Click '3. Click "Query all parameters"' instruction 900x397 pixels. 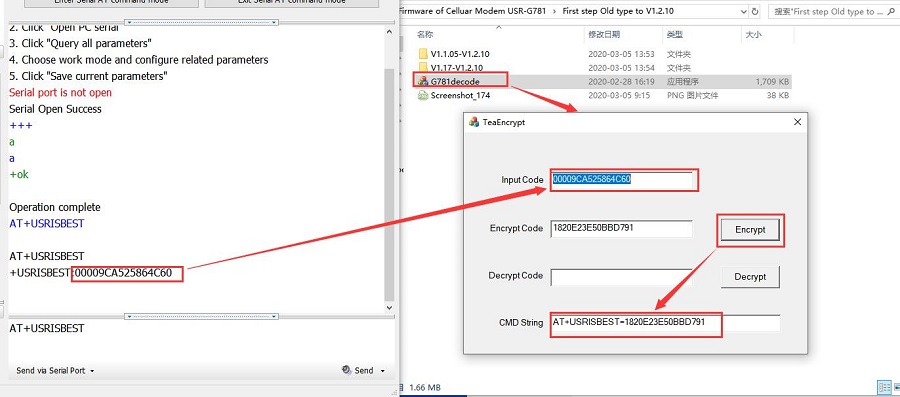coord(80,44)
